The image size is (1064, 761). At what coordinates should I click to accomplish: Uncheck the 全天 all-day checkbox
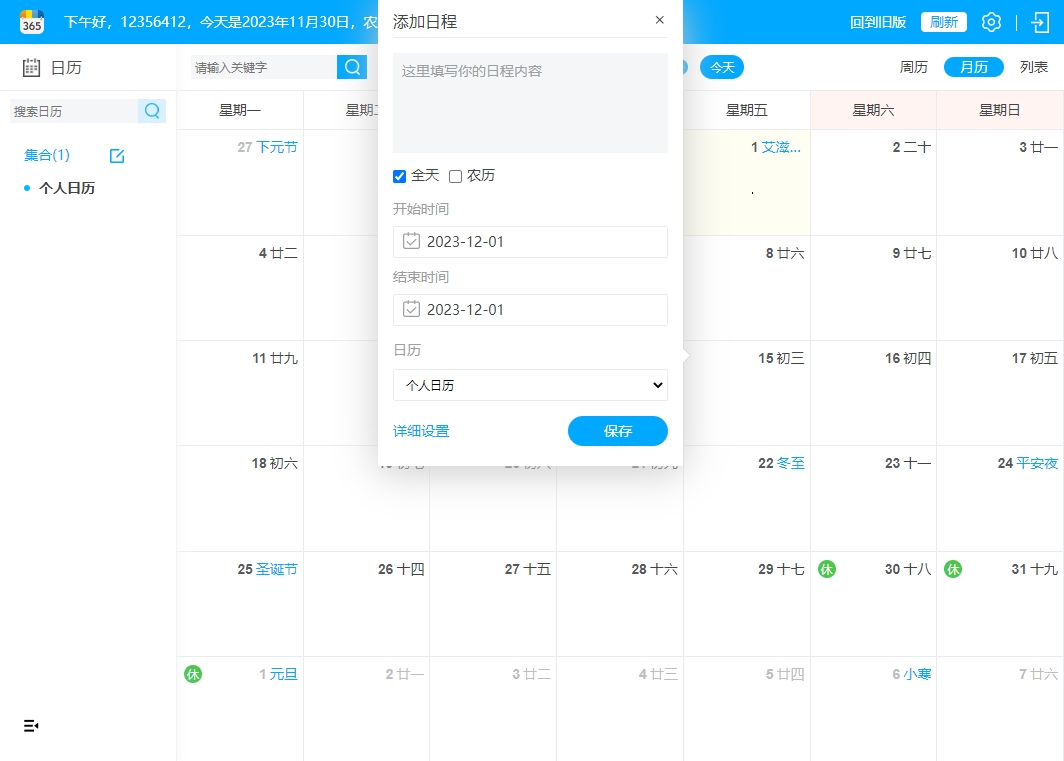pos(400,176)
